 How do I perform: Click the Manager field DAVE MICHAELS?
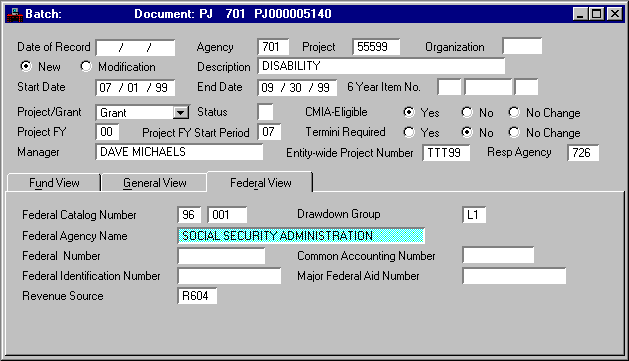179,152
